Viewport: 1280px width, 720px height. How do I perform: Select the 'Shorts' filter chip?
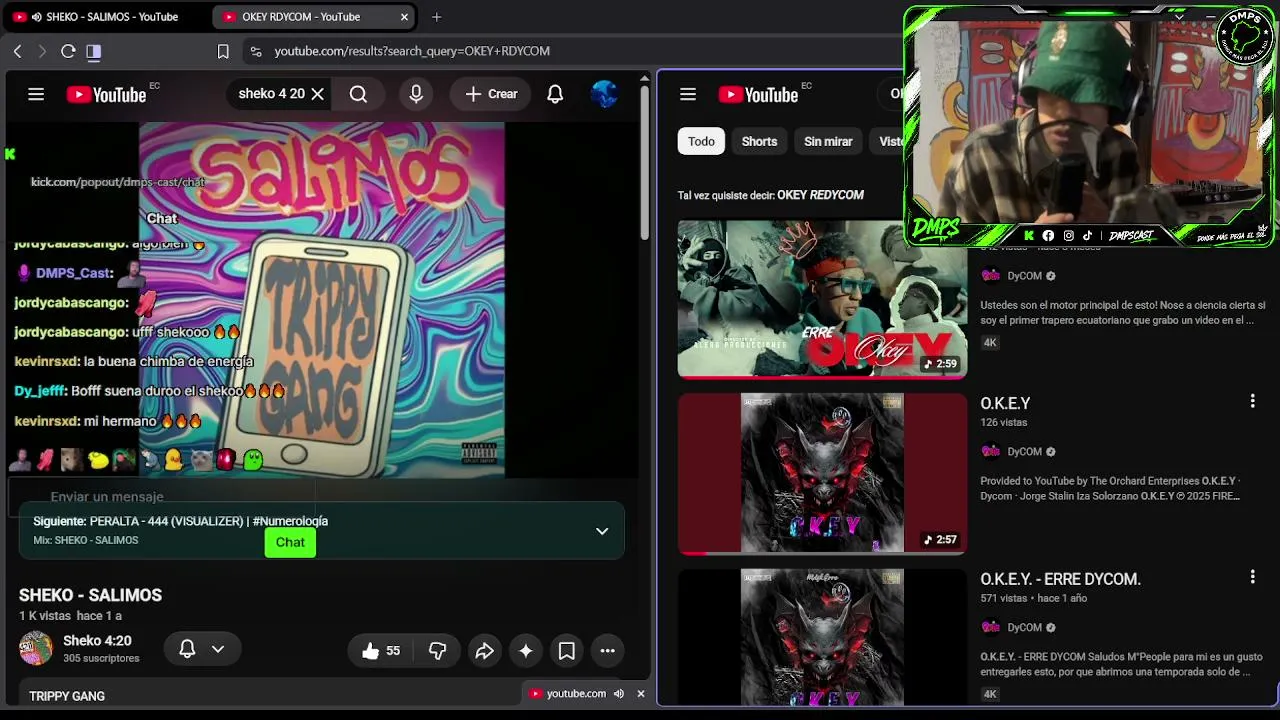tap(759, 141)
